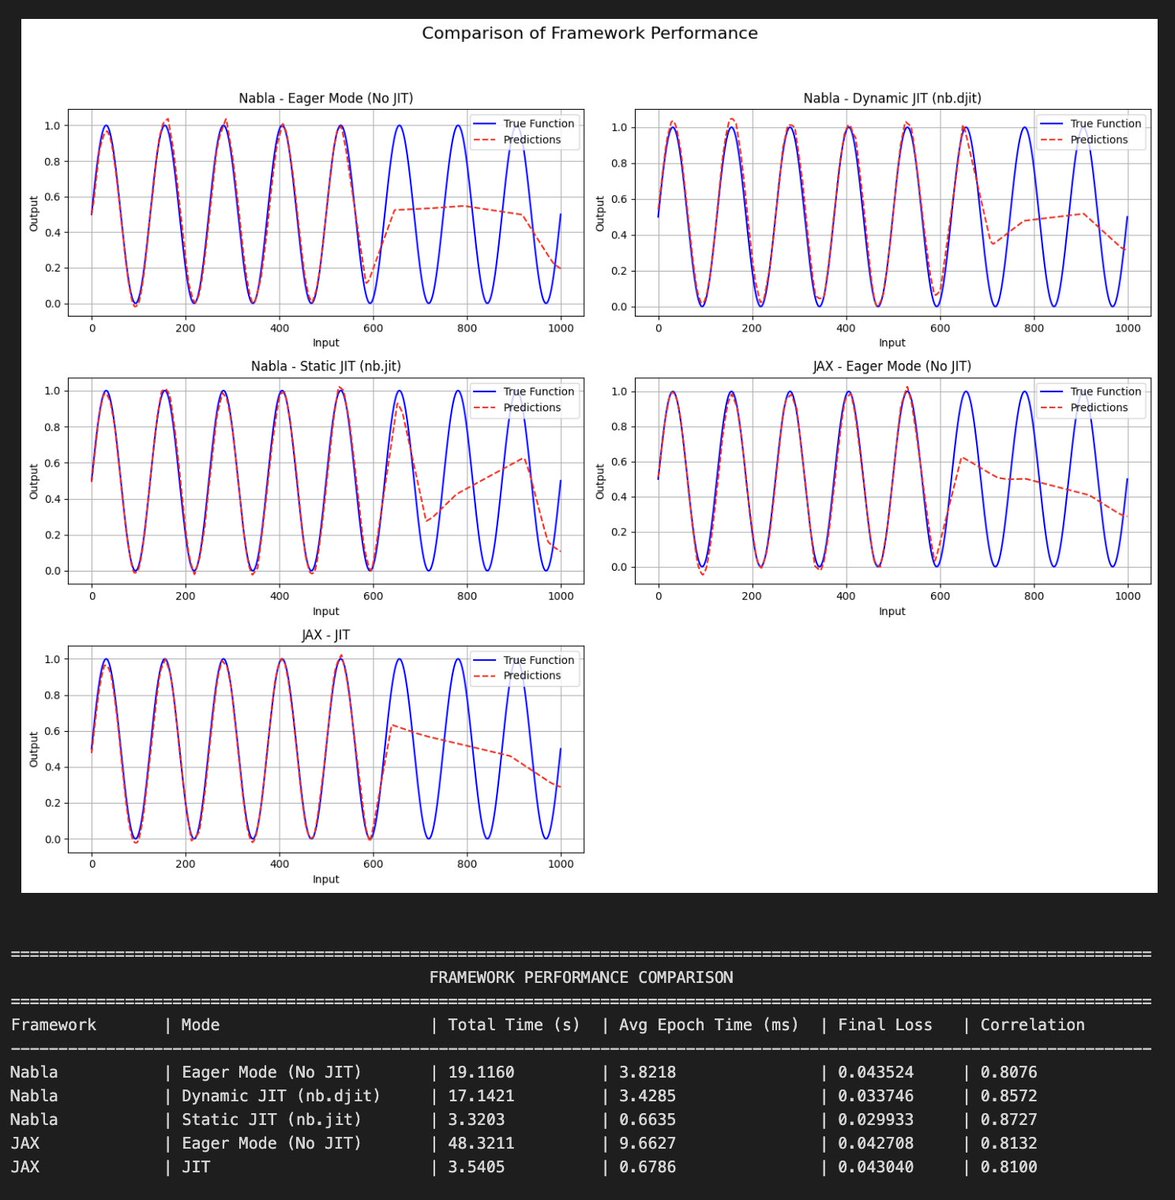The image size is (1175, 1200).
Task: Click the 'Framework' column header
Action: click(54, 1025)
